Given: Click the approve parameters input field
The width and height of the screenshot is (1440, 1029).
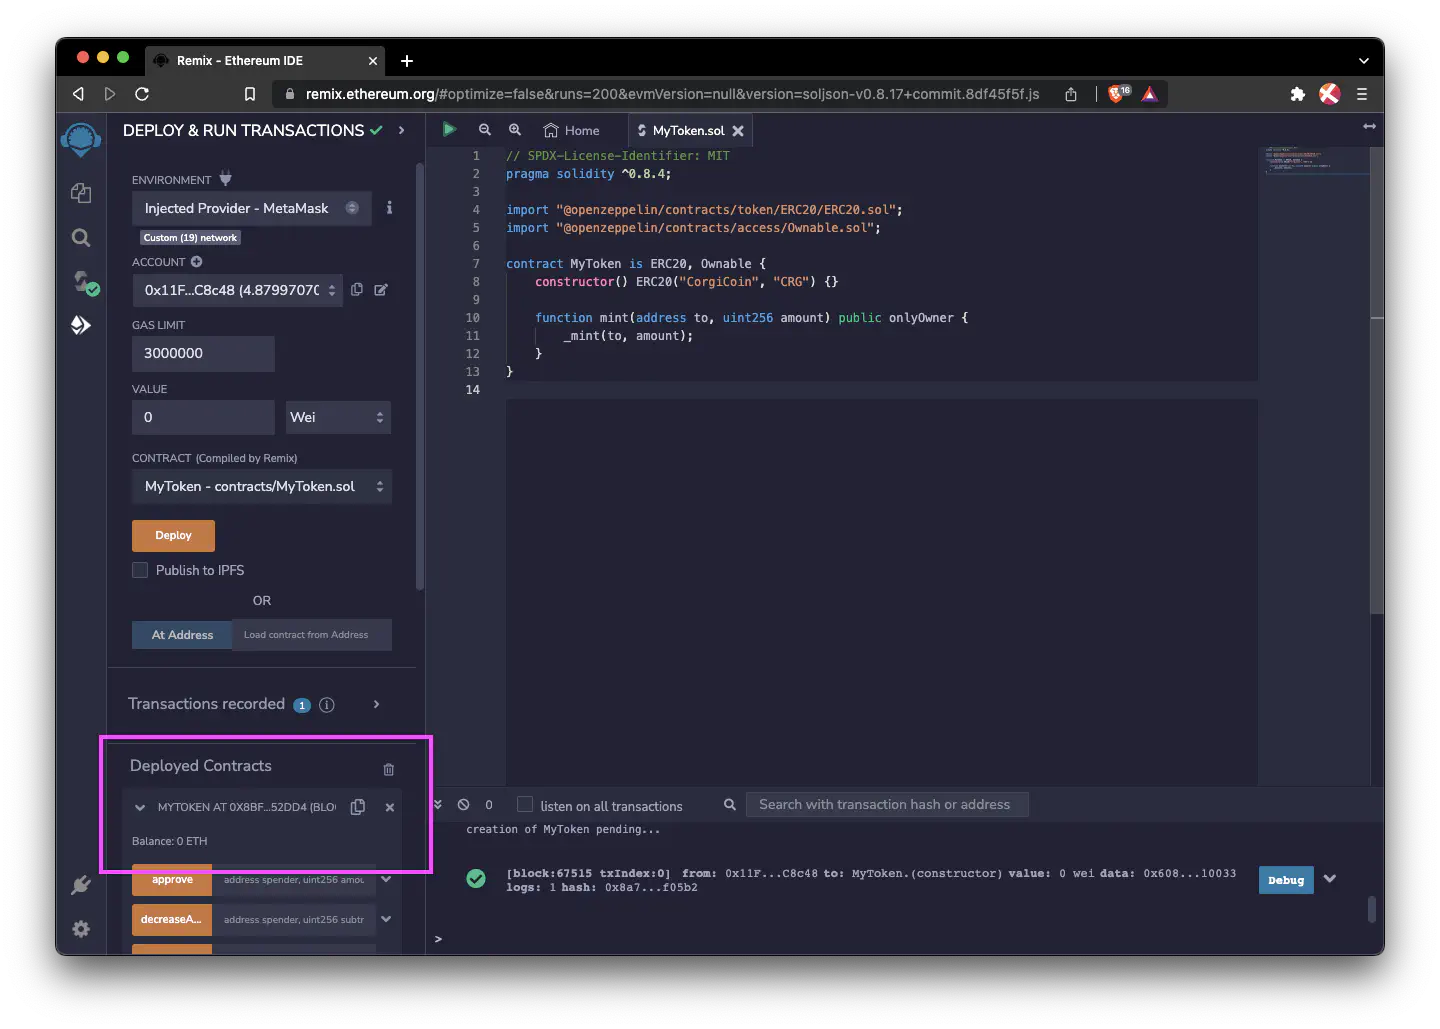Looking at the screenshot, I should tap(294, 880).
